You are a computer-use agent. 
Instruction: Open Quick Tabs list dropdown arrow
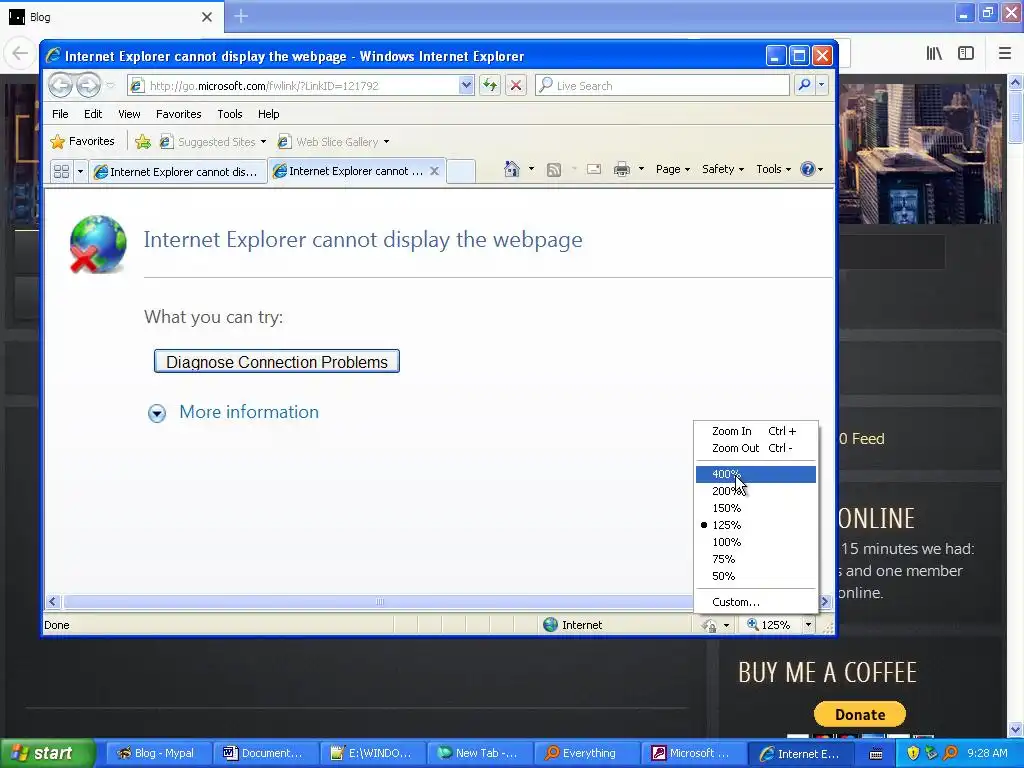click(80, 171)
